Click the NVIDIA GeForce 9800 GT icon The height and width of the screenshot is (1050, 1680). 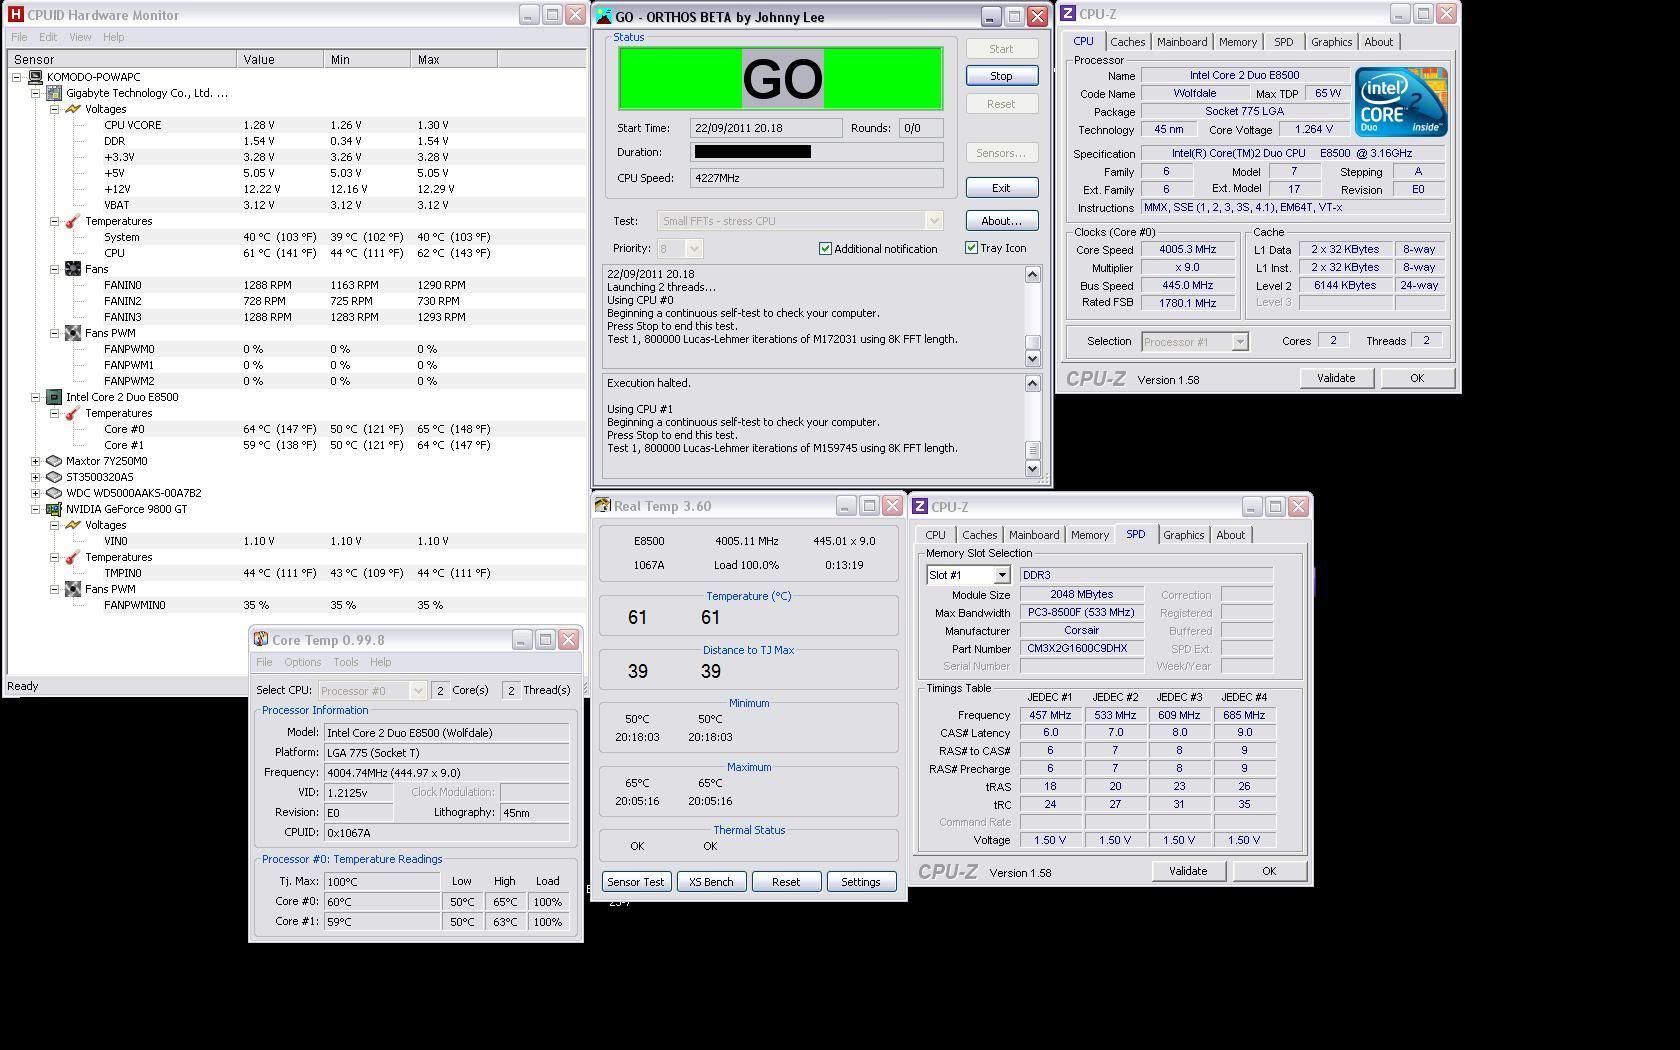(x=54, y=509)
